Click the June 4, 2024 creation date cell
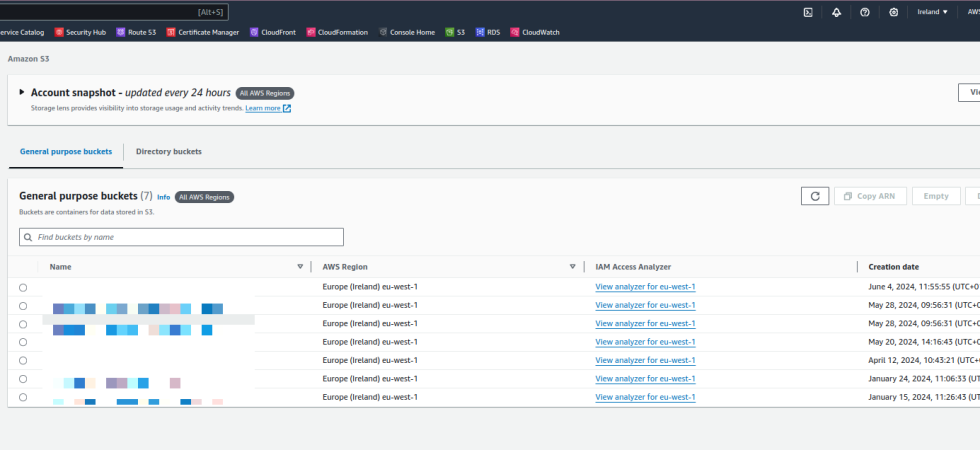Image resolution: width=980 pixels, height=450 pixels. [924, 288]
